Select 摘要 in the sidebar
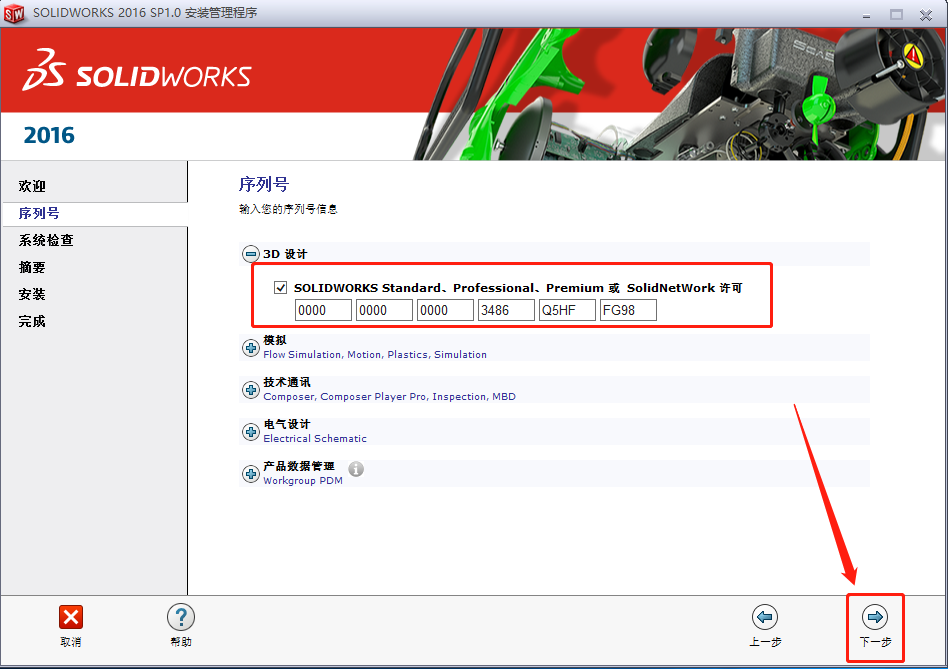 point(32,267)
